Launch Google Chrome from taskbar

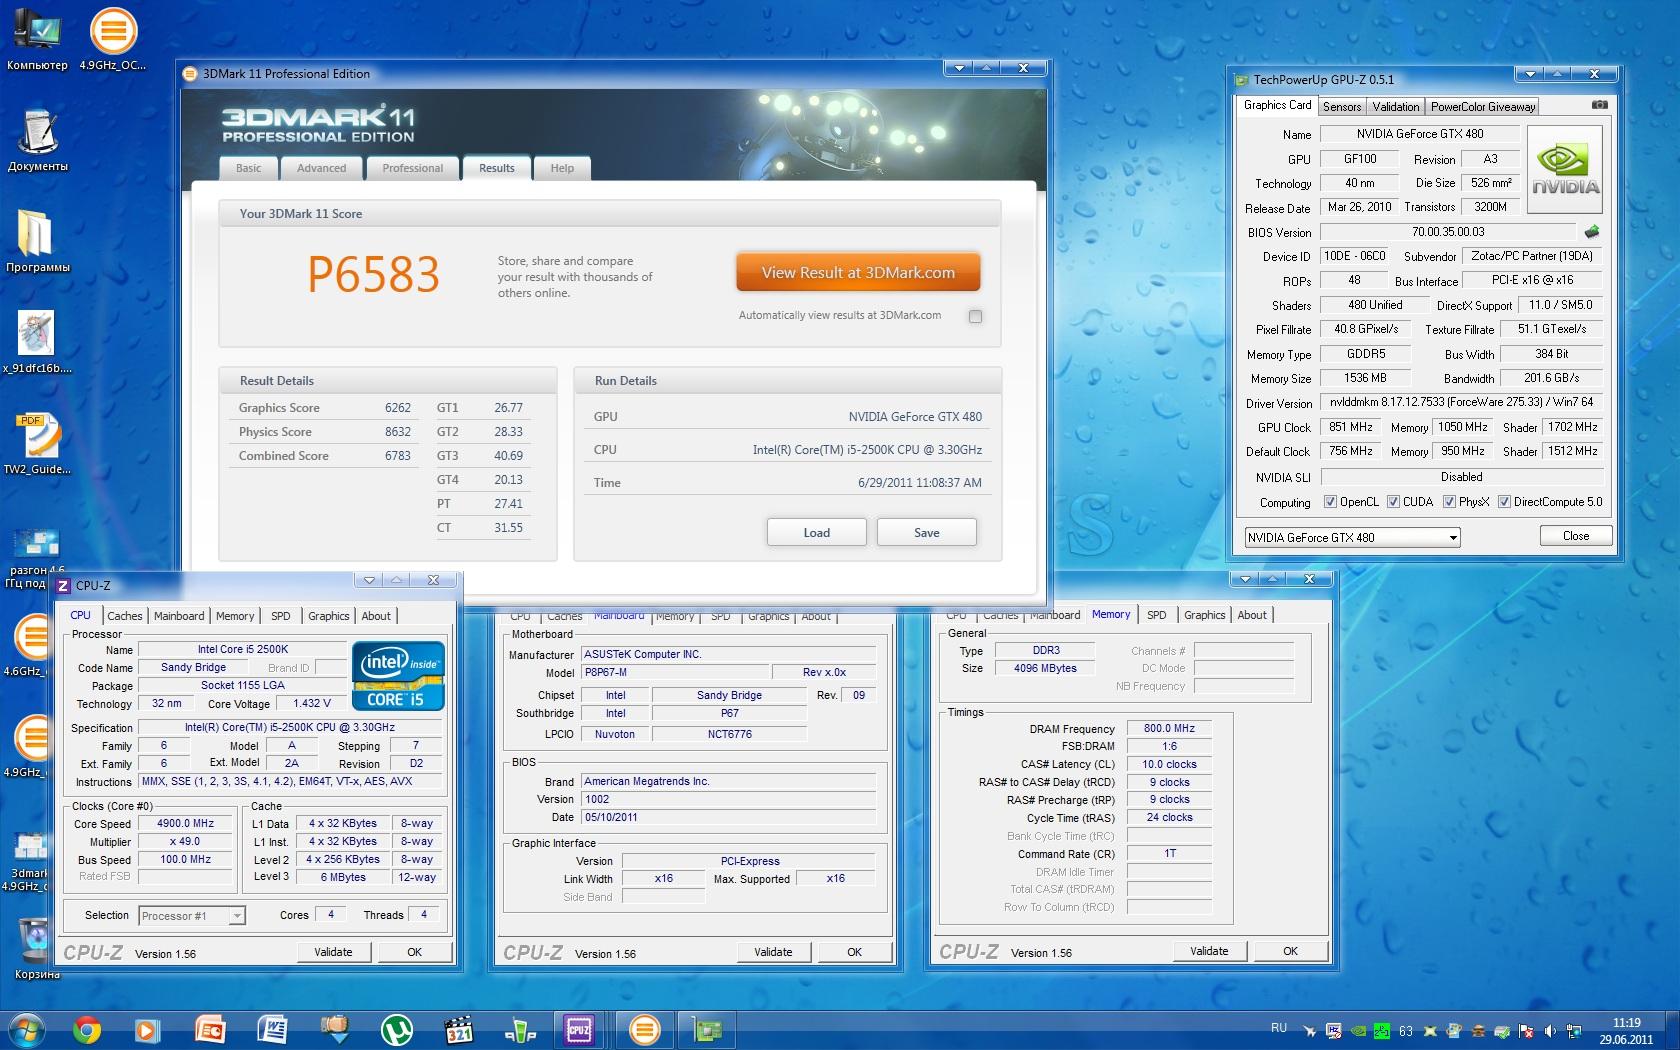[87, 1029]
